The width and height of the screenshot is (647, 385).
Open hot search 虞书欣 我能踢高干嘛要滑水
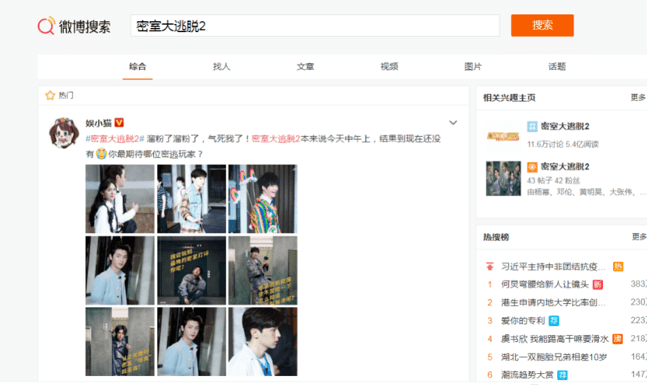click(555, 339)
